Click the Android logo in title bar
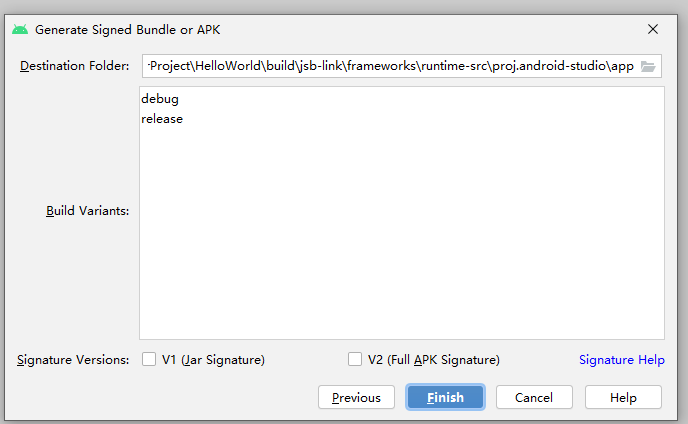This screenshot has height=424, width=688. [x=20, y=29]
